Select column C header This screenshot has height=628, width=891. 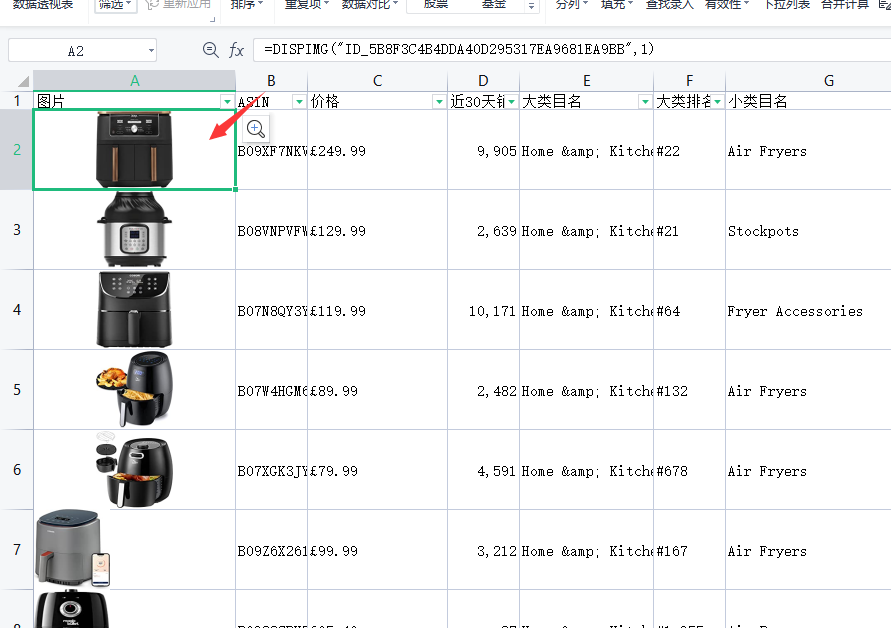click(x=377, y=81)
